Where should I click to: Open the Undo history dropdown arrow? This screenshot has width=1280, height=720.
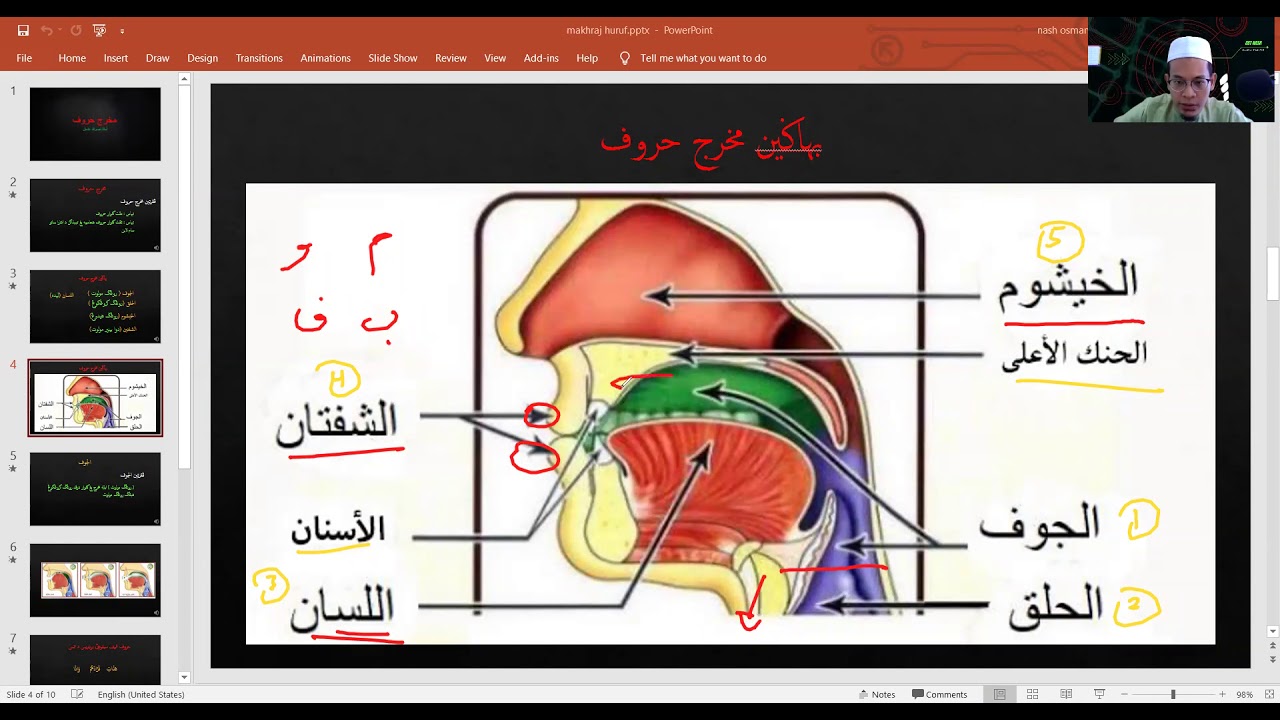[x=60, y=30]
